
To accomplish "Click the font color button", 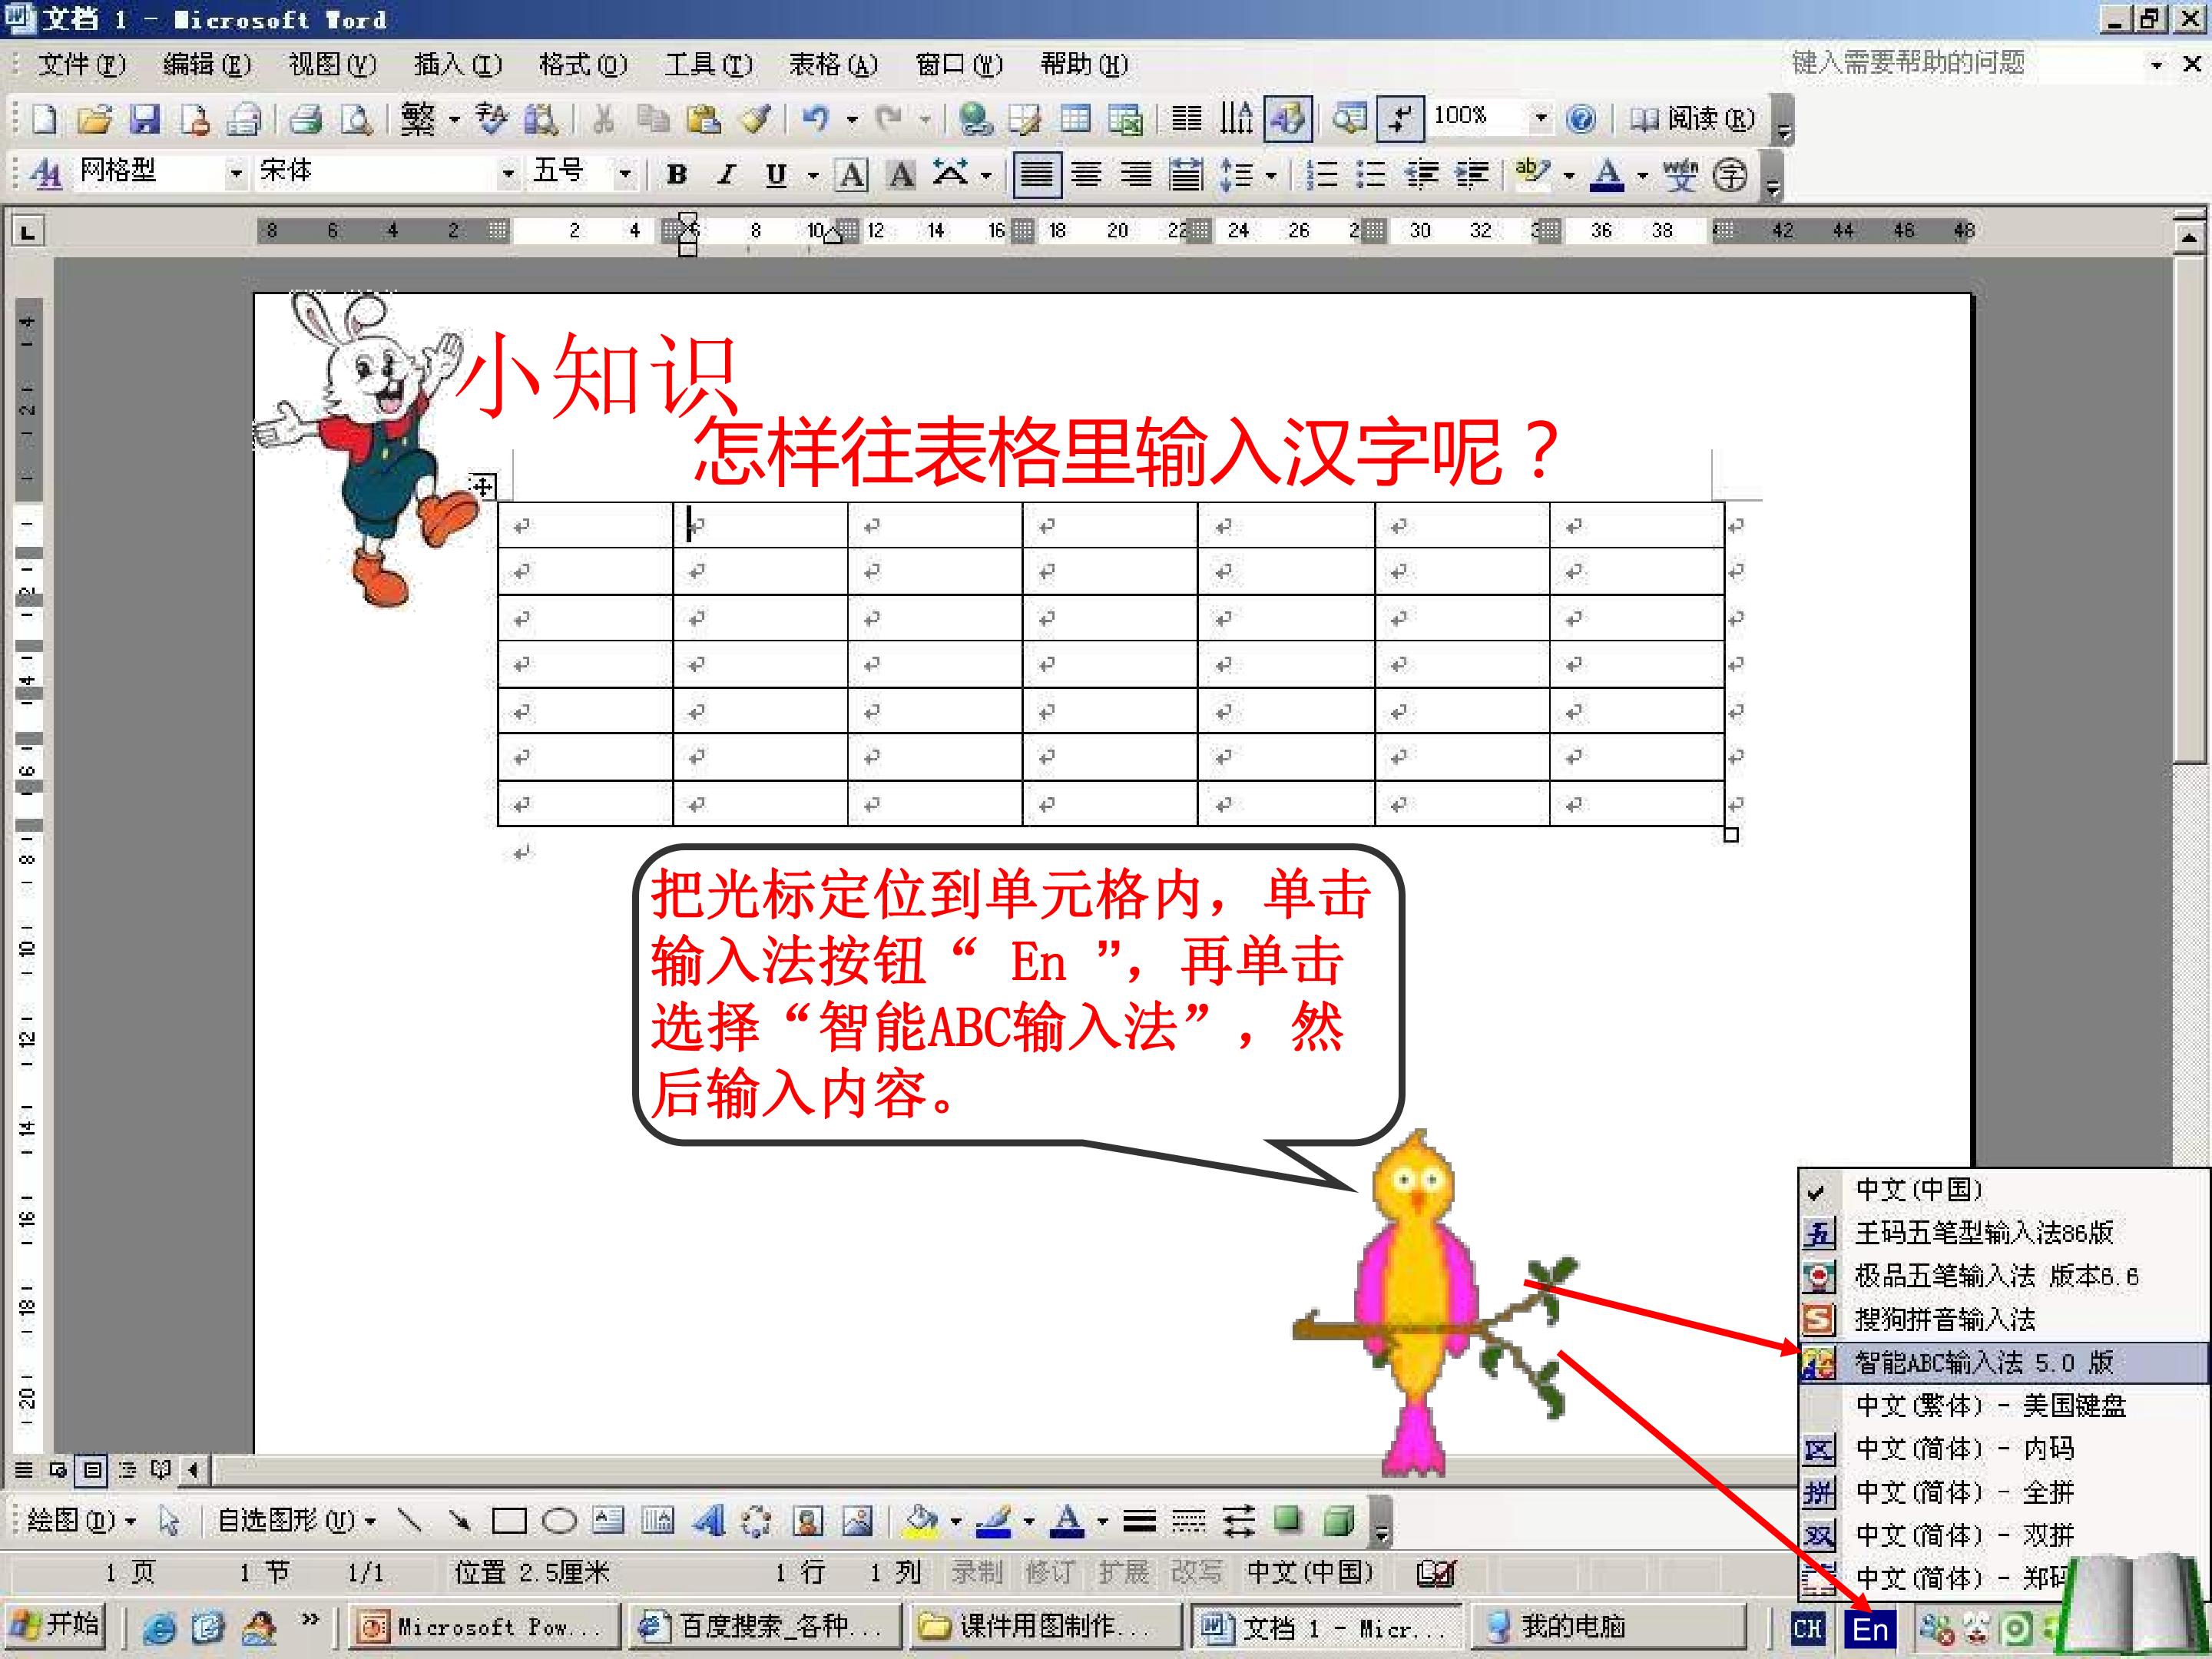I will (x=1607, y=175).
